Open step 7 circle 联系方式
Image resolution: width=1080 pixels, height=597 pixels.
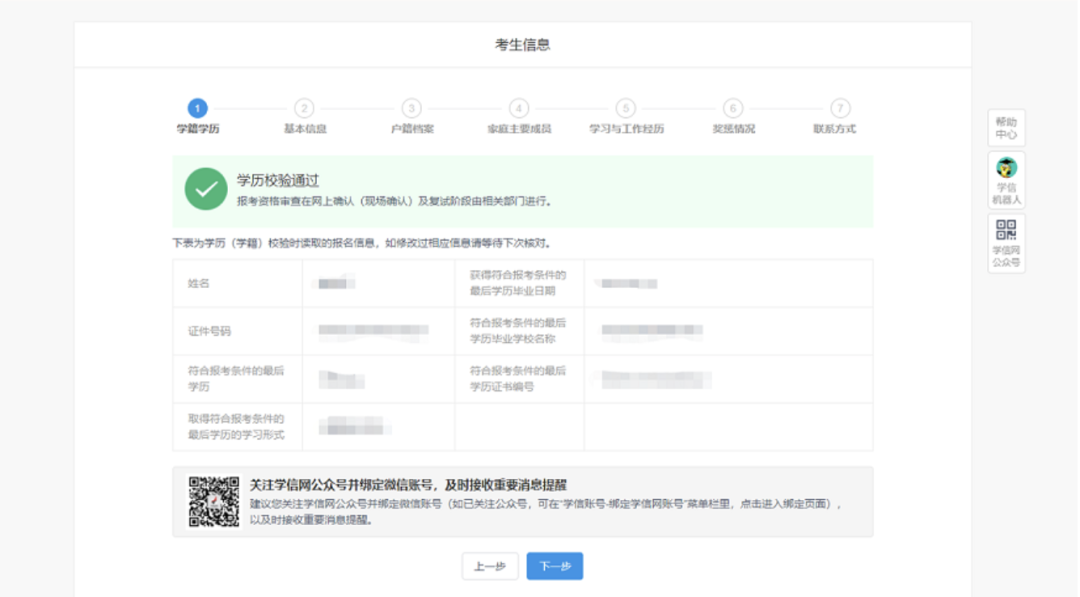840,108
